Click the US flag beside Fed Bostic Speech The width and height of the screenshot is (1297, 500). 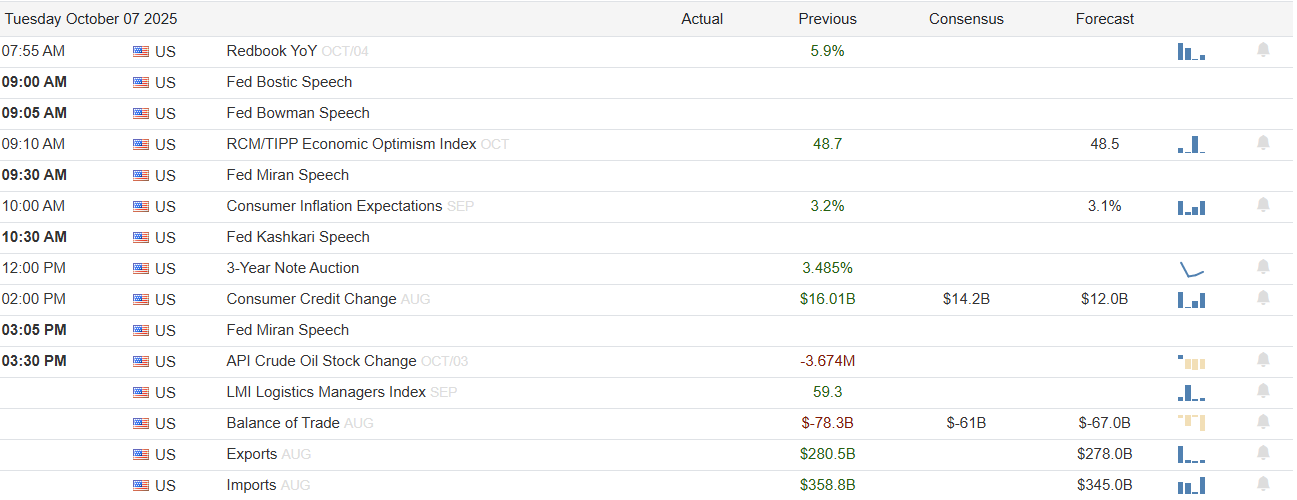(141, 82)
